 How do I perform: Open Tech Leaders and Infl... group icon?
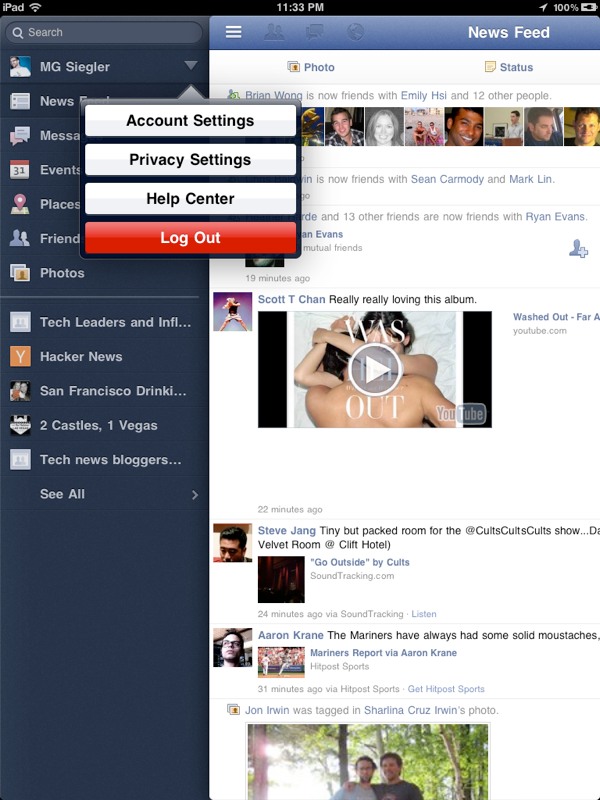[x=20, y=322]
